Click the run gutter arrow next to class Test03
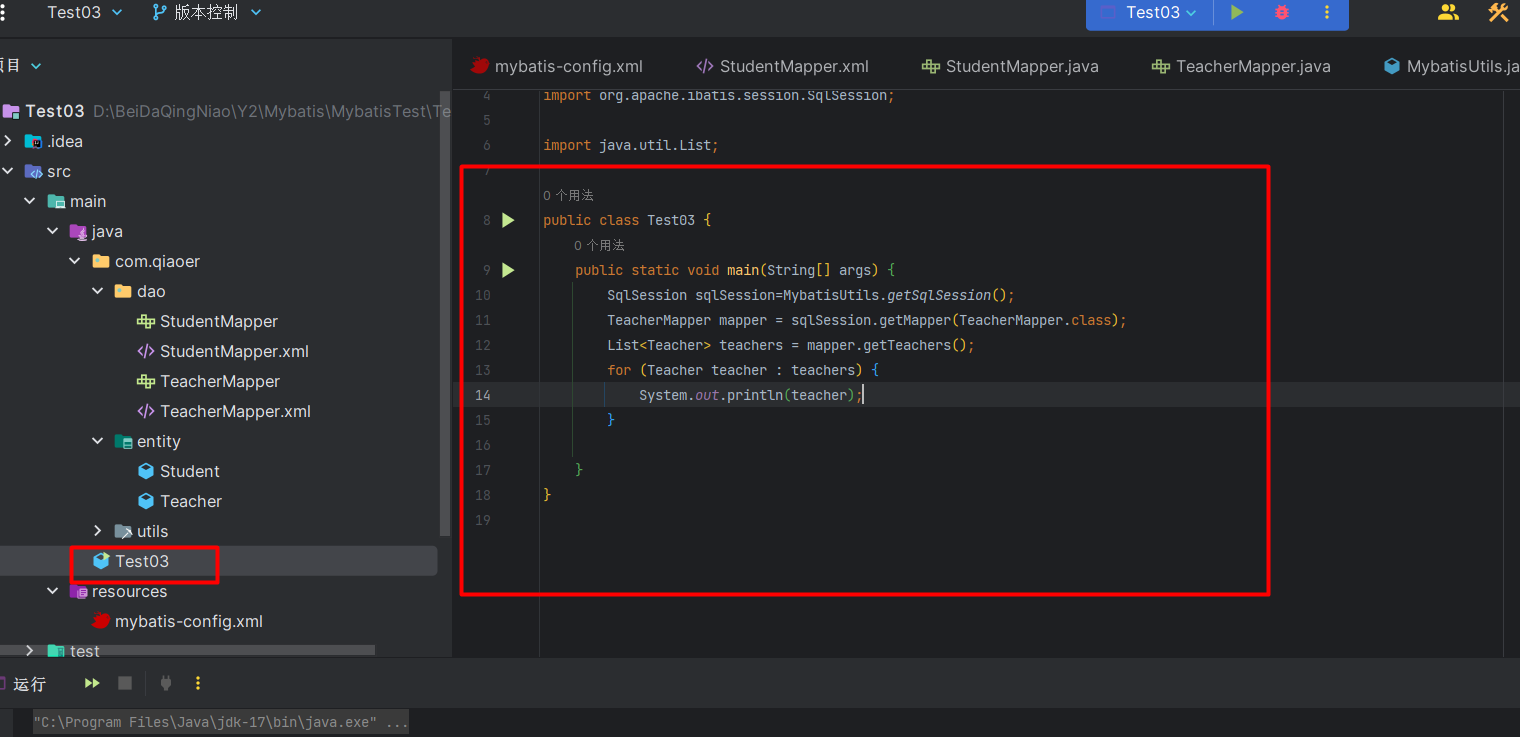Image resolution: width=1520 pixels, height=737 pixels. coord(508,220)
